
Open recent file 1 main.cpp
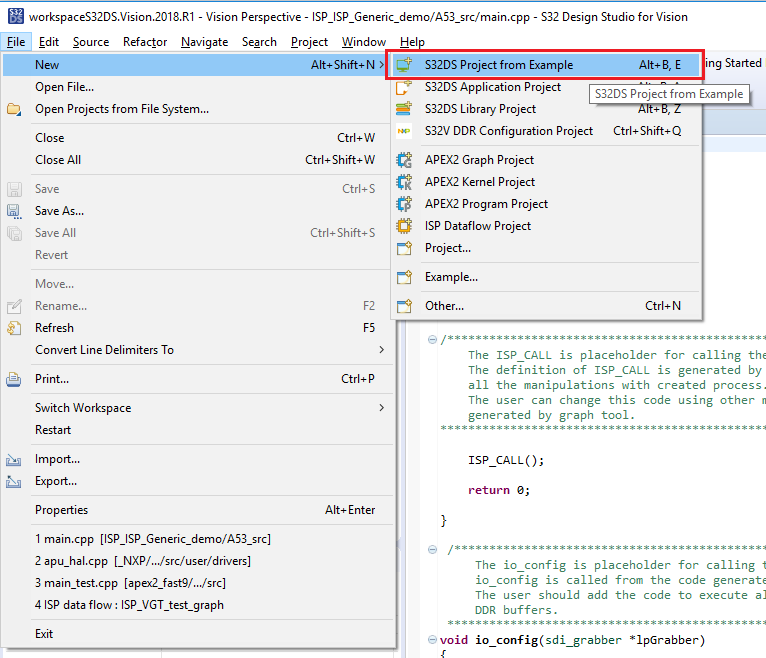(x=198, y=539)
